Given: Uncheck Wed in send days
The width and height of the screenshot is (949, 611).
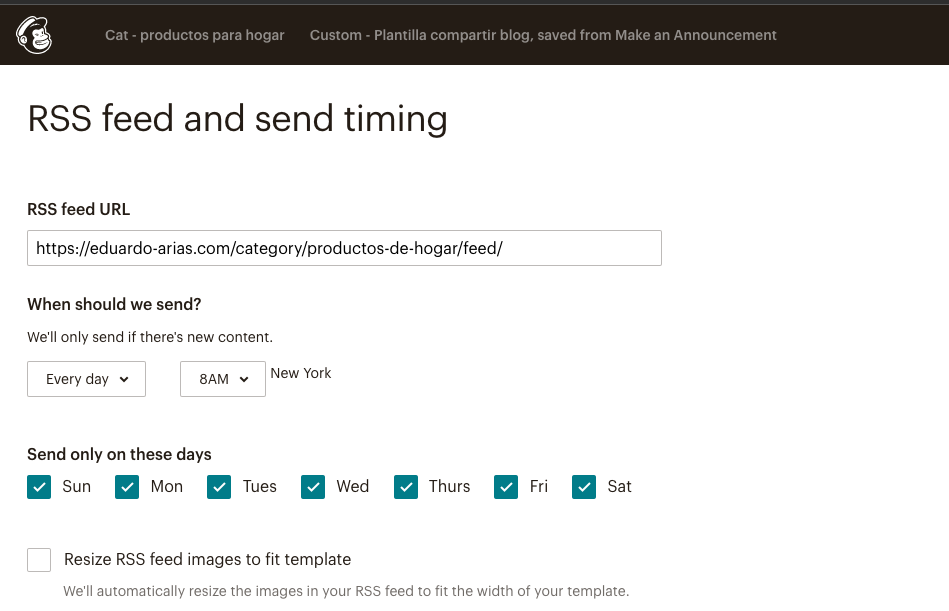Looking at the screenshot, I should pyautogui.click(x=313, y=487).
